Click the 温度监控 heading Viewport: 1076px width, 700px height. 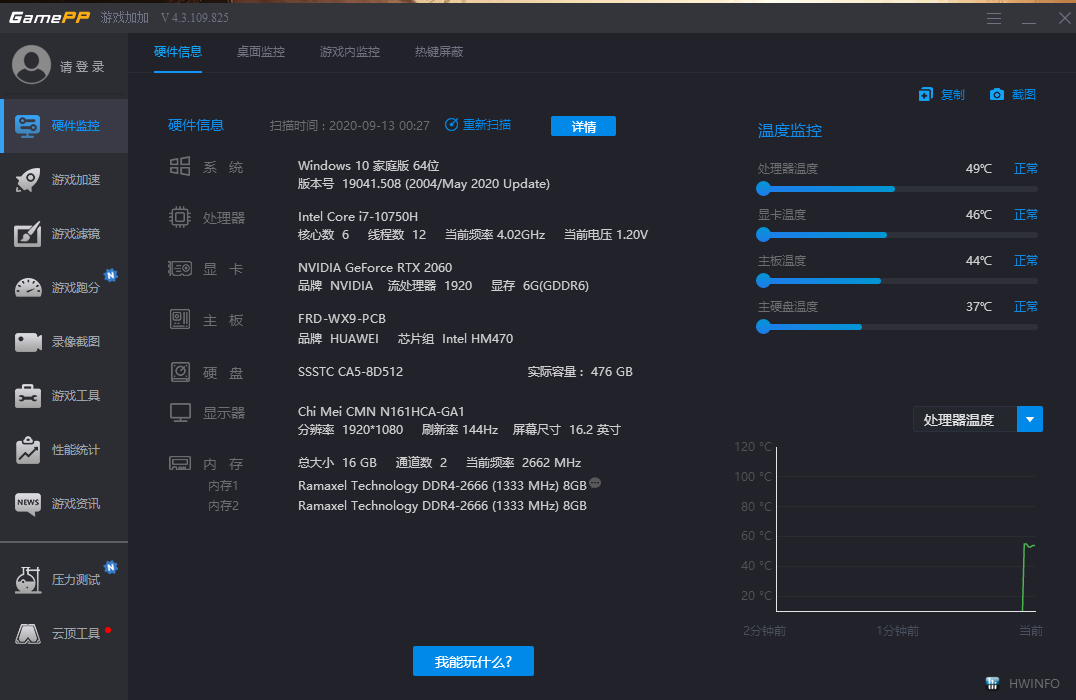pyautogui.click(x=790, y=130)
